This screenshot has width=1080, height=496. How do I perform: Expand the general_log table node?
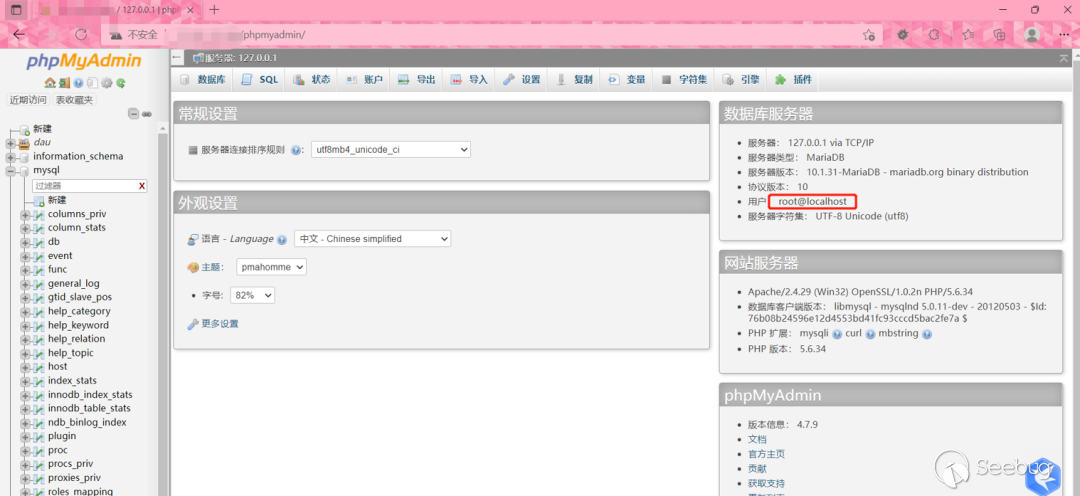[25, 284]
